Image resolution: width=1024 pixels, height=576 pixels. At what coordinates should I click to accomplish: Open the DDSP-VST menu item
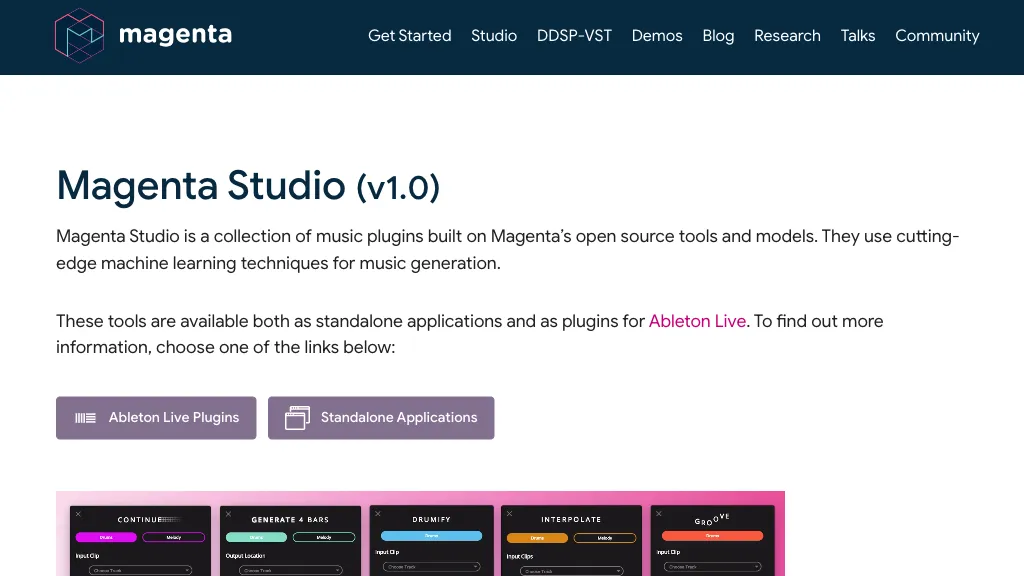(574, 36)
